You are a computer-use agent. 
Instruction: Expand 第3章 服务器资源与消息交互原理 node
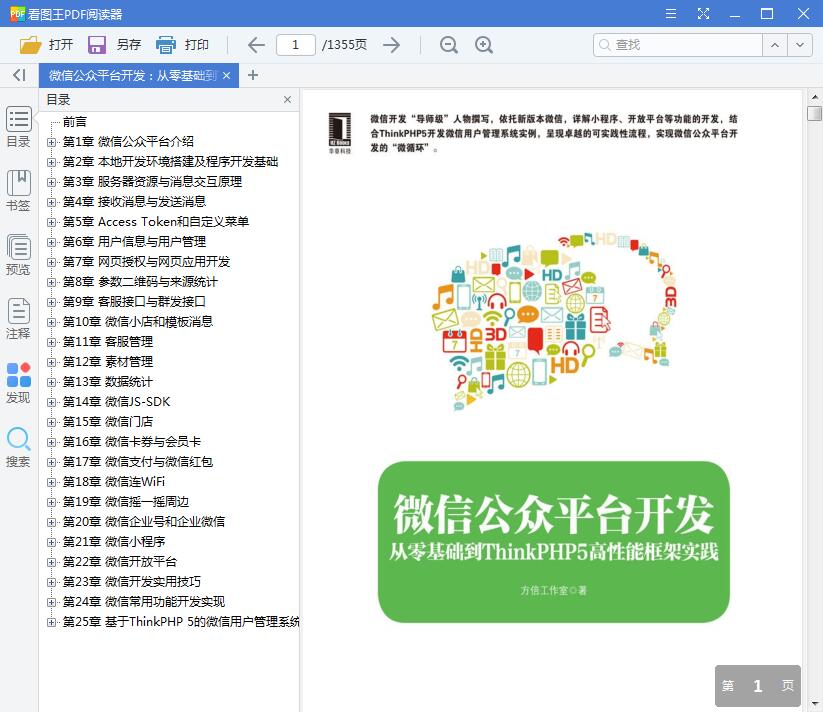click(x=51, y=182)
